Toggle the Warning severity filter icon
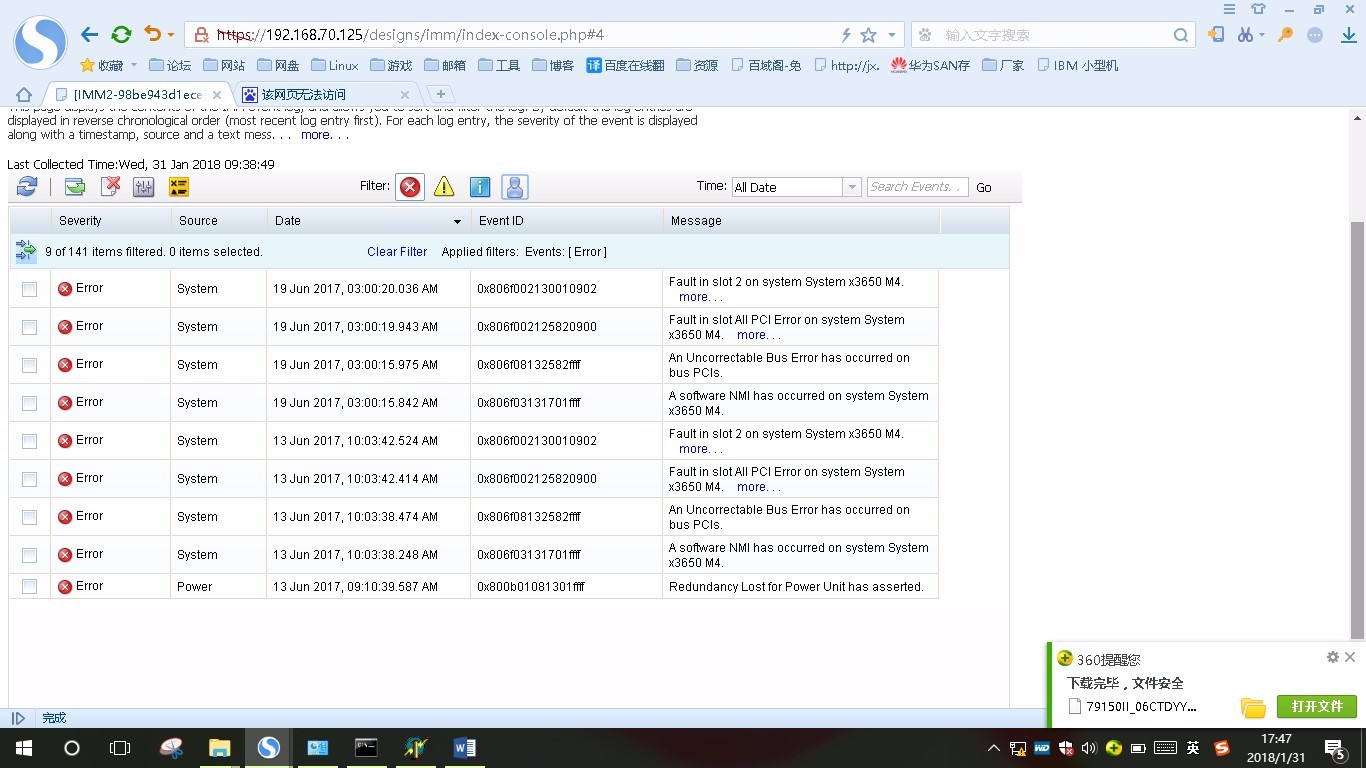 (444, 187)
